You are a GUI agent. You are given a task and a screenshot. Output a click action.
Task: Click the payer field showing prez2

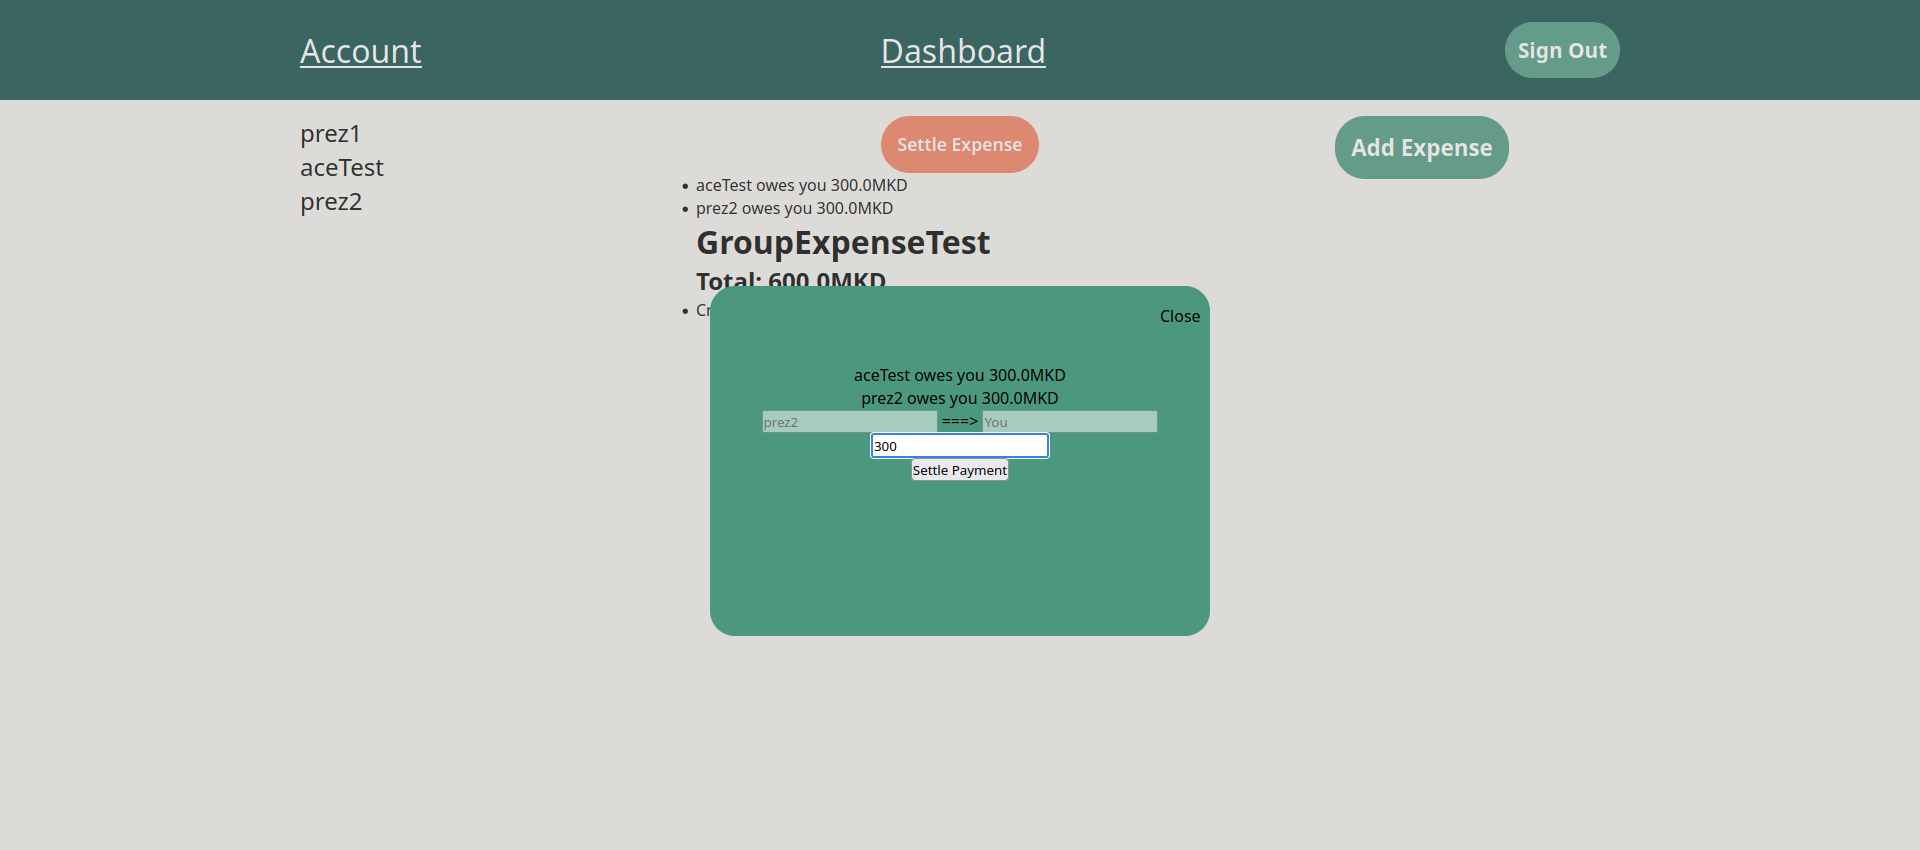coord(849,422)
